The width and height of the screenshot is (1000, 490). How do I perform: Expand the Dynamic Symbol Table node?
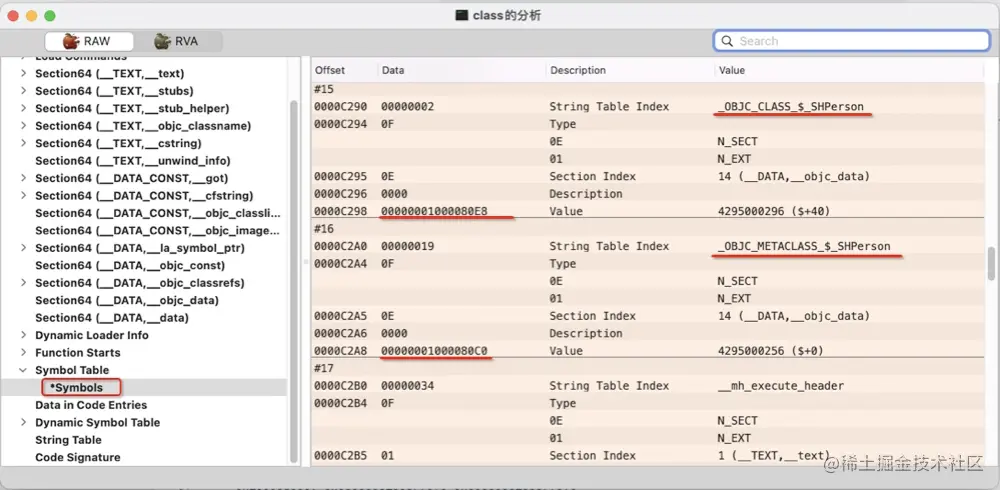coord(24,422)
